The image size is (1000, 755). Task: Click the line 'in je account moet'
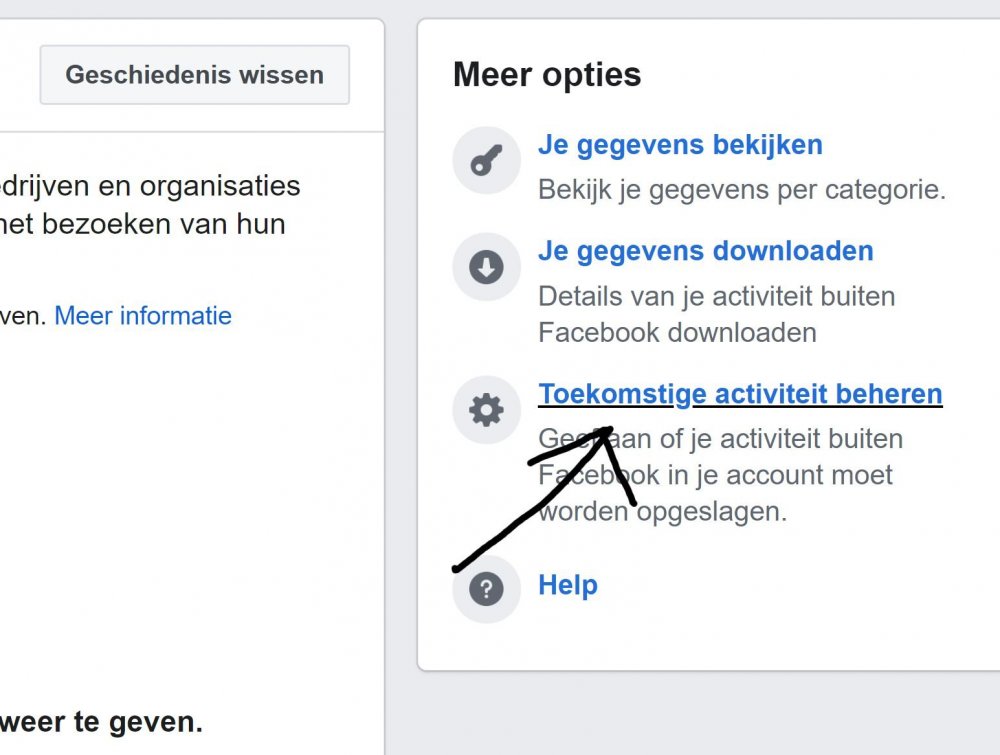click(x=780, y=475)
